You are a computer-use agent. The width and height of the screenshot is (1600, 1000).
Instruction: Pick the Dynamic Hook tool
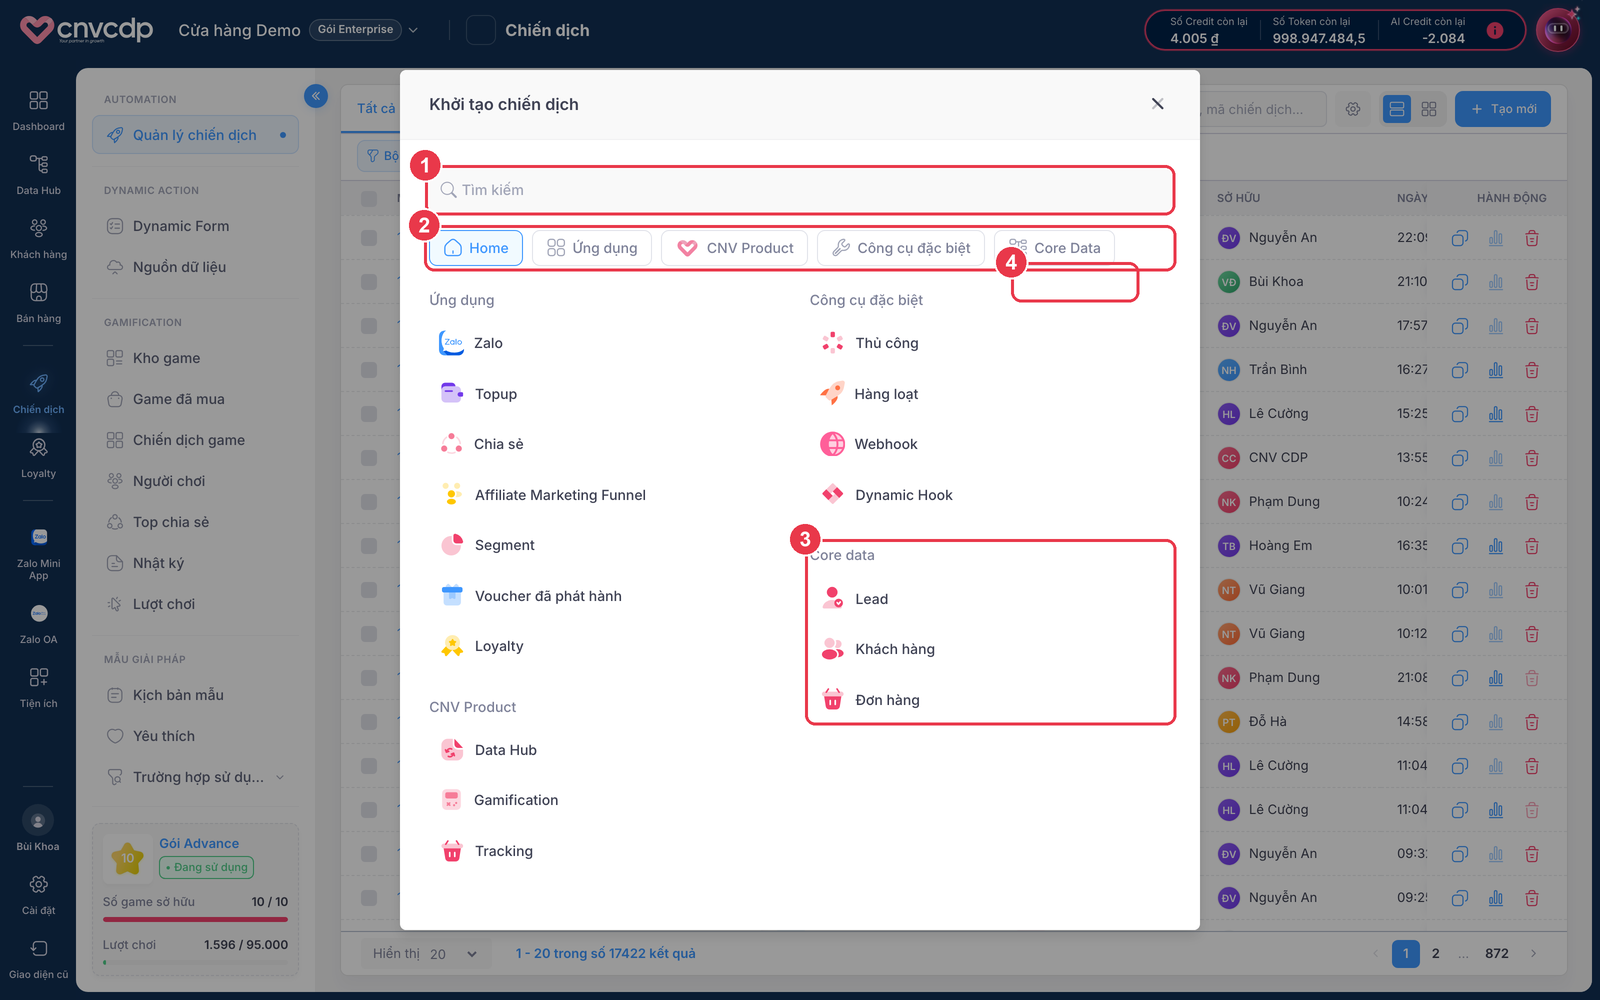point(886,495)
